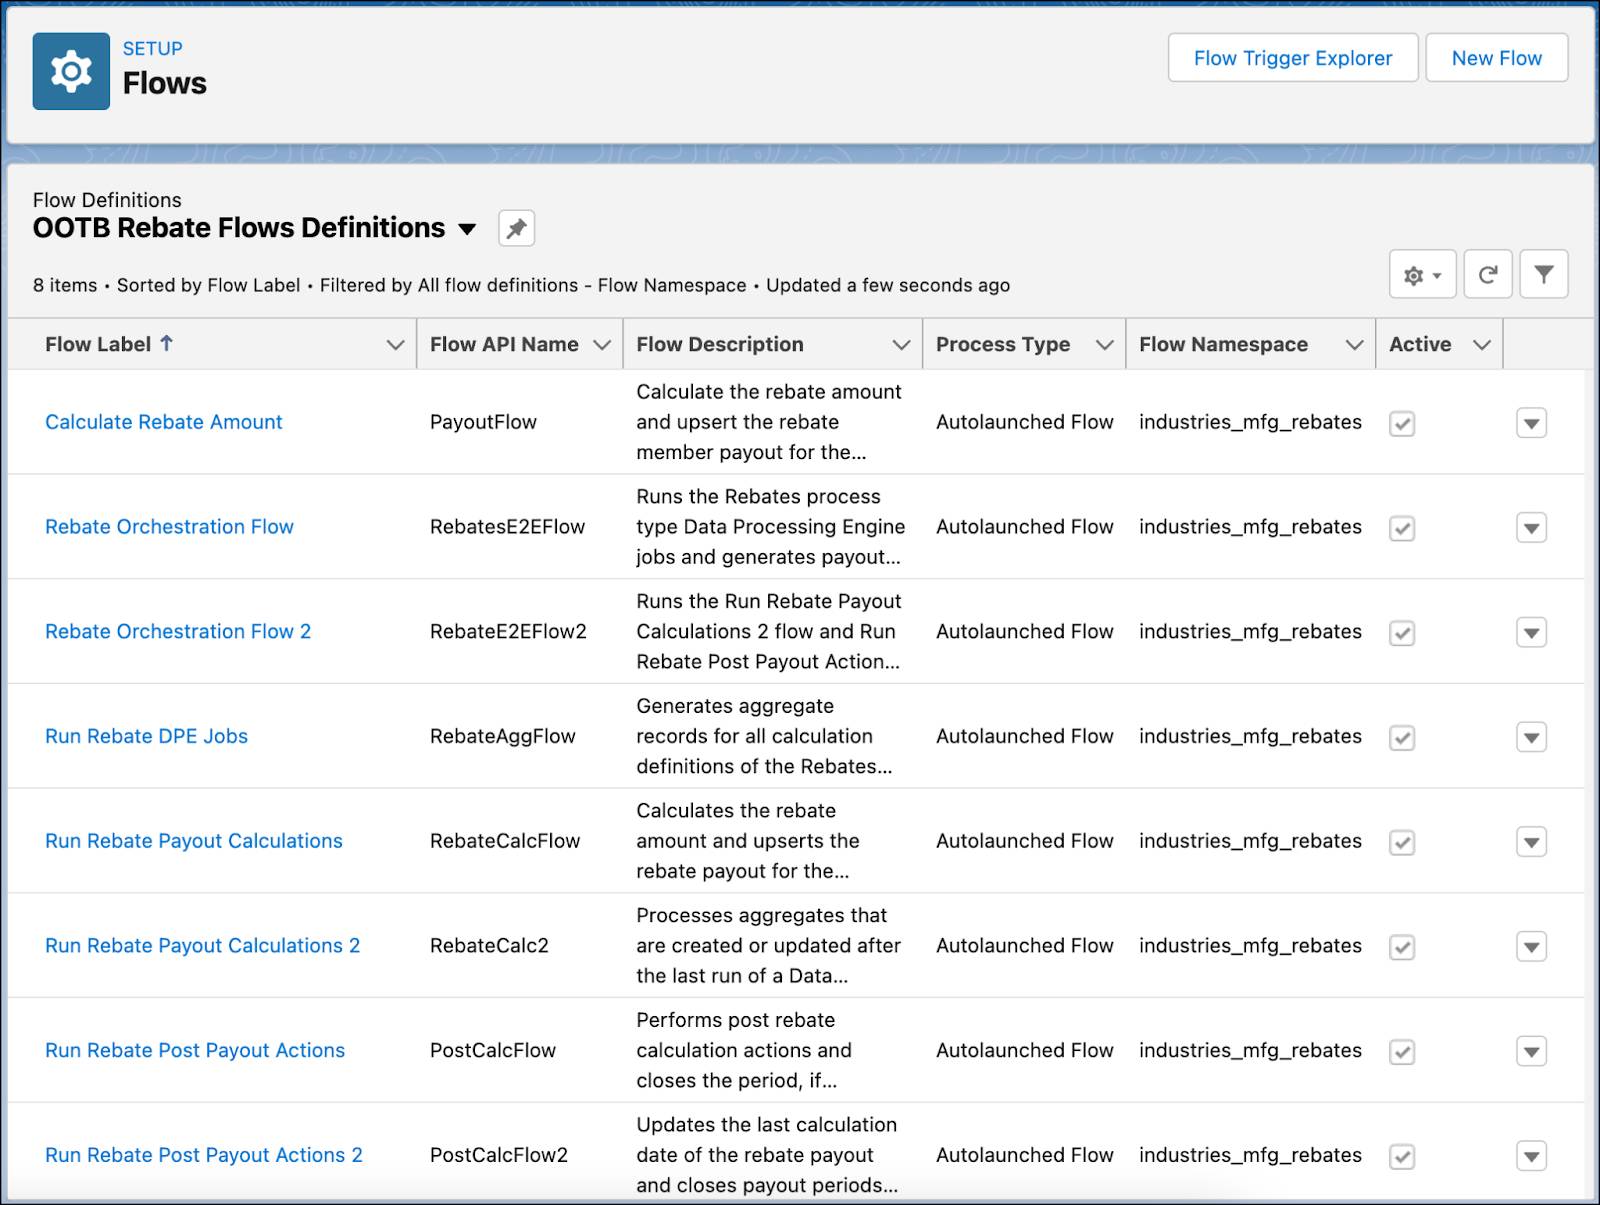Click the New Flow button
Screen dimensions: 1600x1205
click(x=1496, y=58)
